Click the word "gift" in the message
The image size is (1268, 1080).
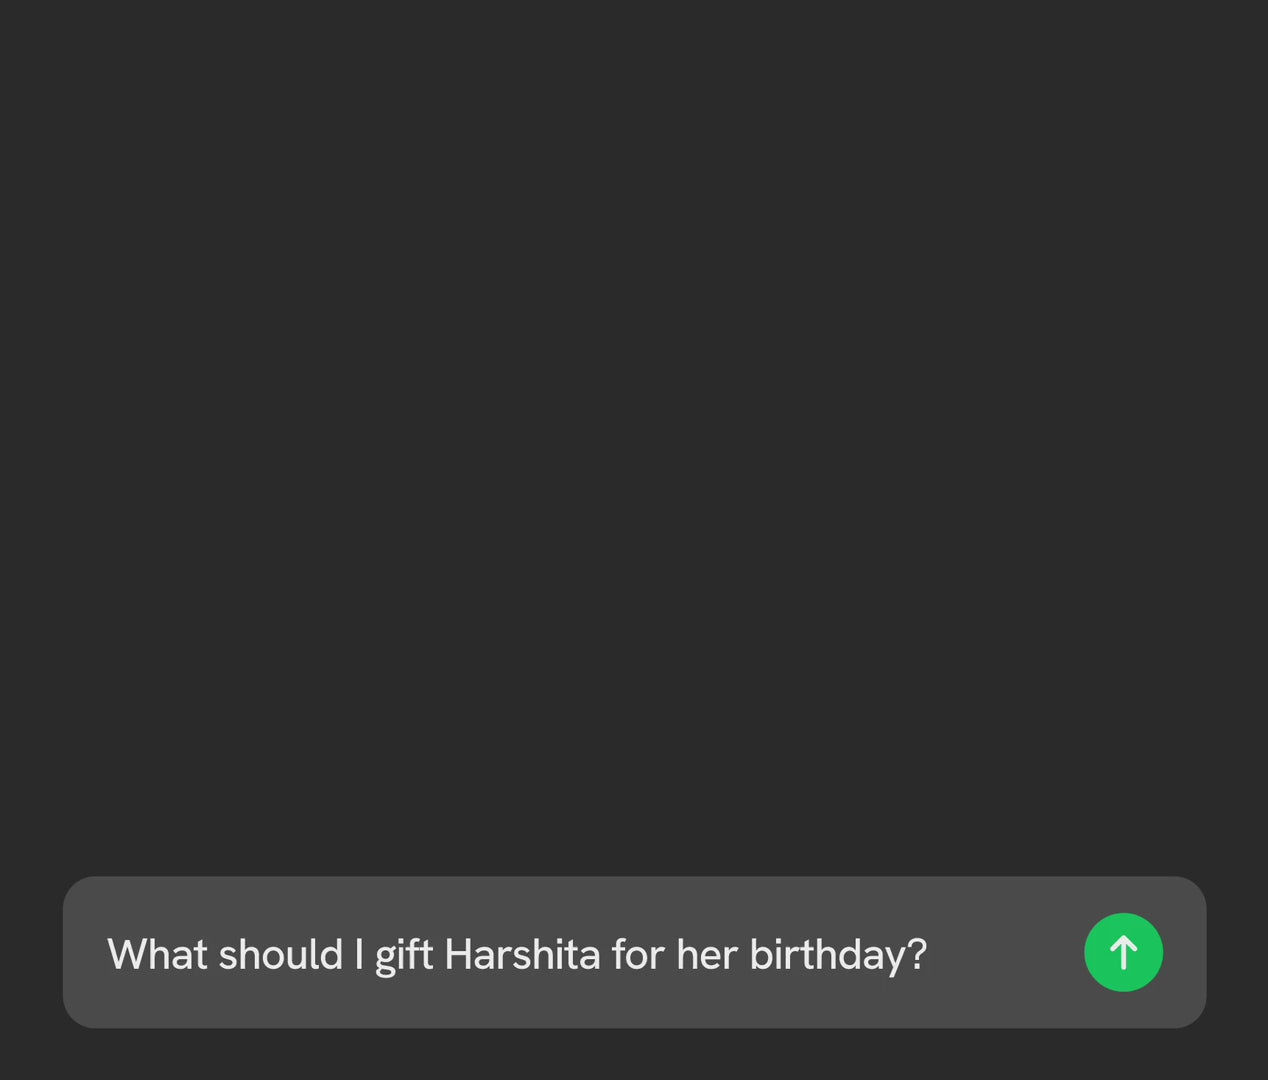[x=404, y=956]
